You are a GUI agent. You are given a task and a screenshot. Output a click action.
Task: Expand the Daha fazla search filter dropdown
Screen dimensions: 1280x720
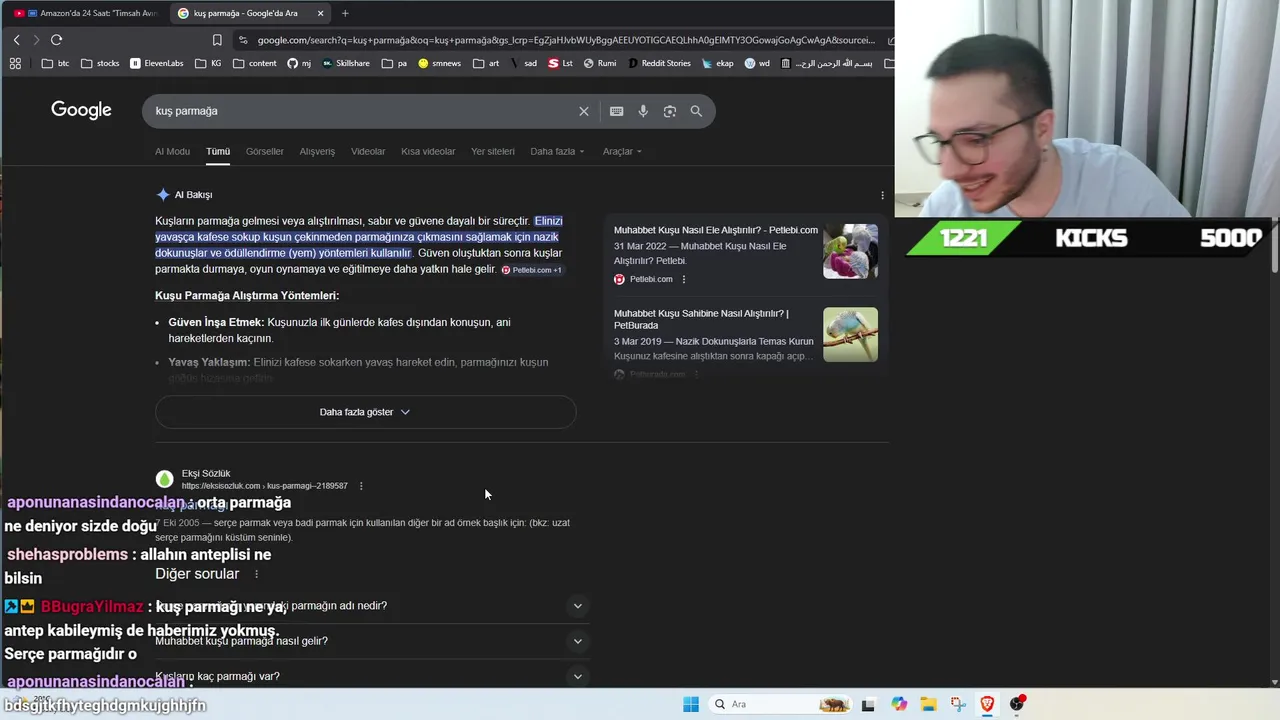click(x=557, y=152)
